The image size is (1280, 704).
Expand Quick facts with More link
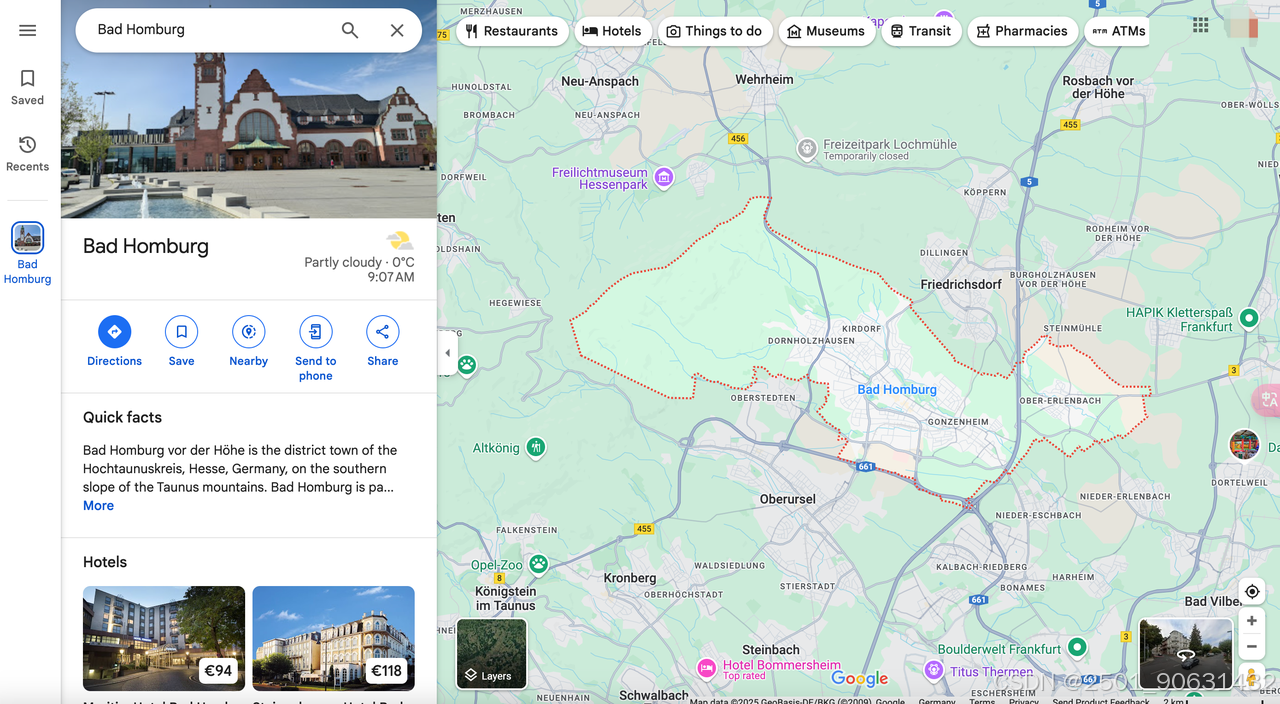coord(98,506)
